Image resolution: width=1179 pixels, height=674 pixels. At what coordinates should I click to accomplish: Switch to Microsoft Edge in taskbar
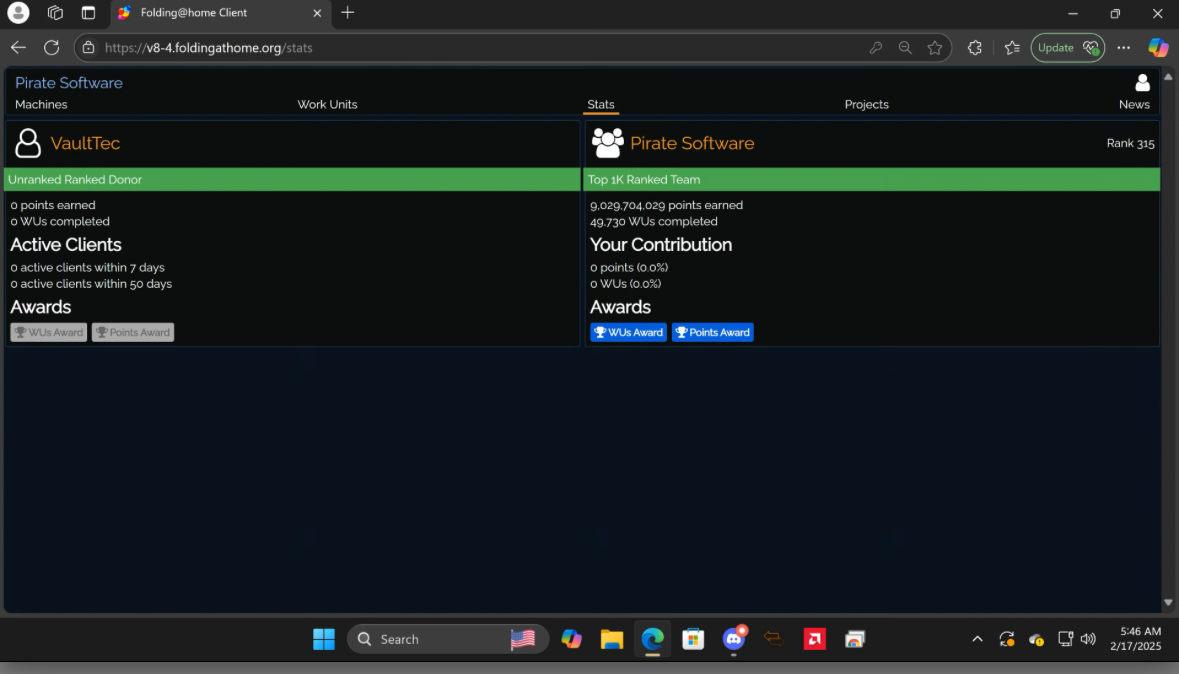pos(653,639)
